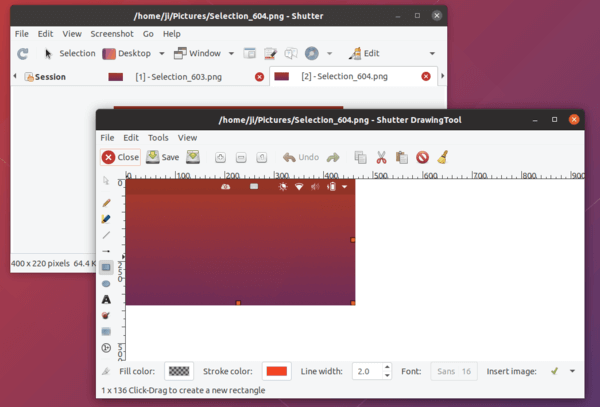This screenshot has width=600, height=407.
Task: Click the Edit button in Shutter toolbar
Action: pos(364,54)
